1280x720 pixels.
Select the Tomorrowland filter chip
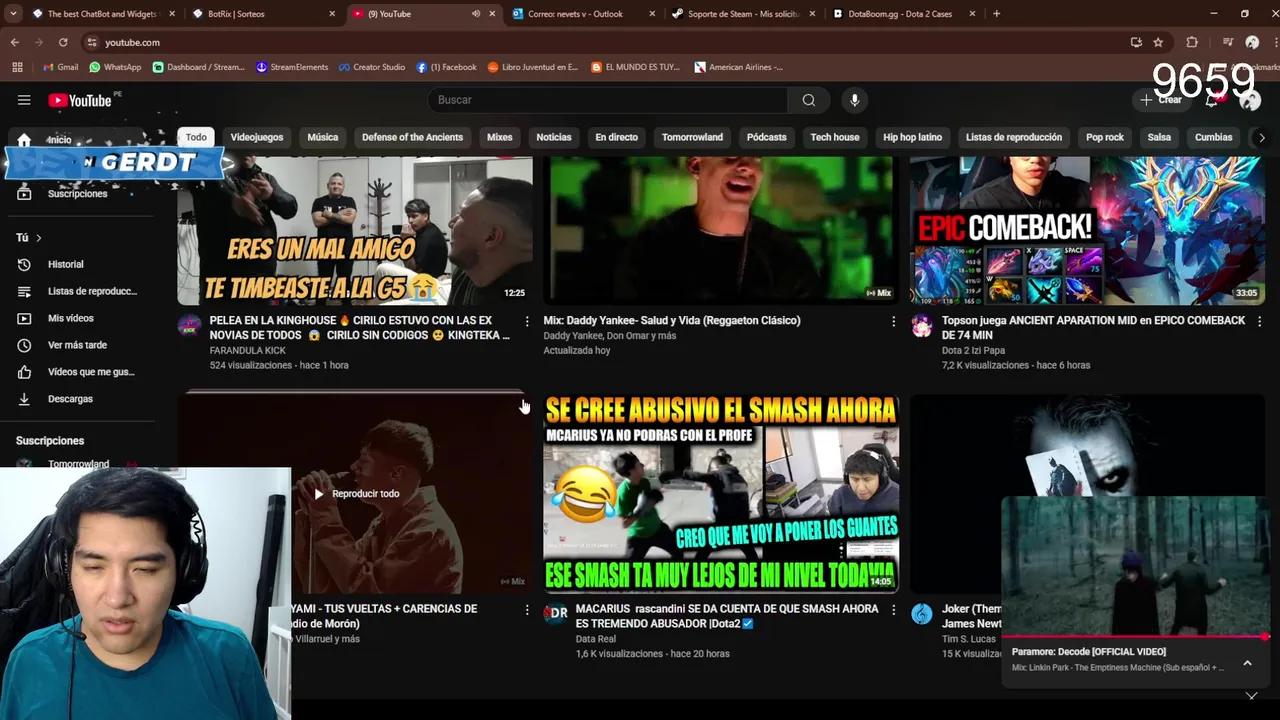click(x=692, y=137)
